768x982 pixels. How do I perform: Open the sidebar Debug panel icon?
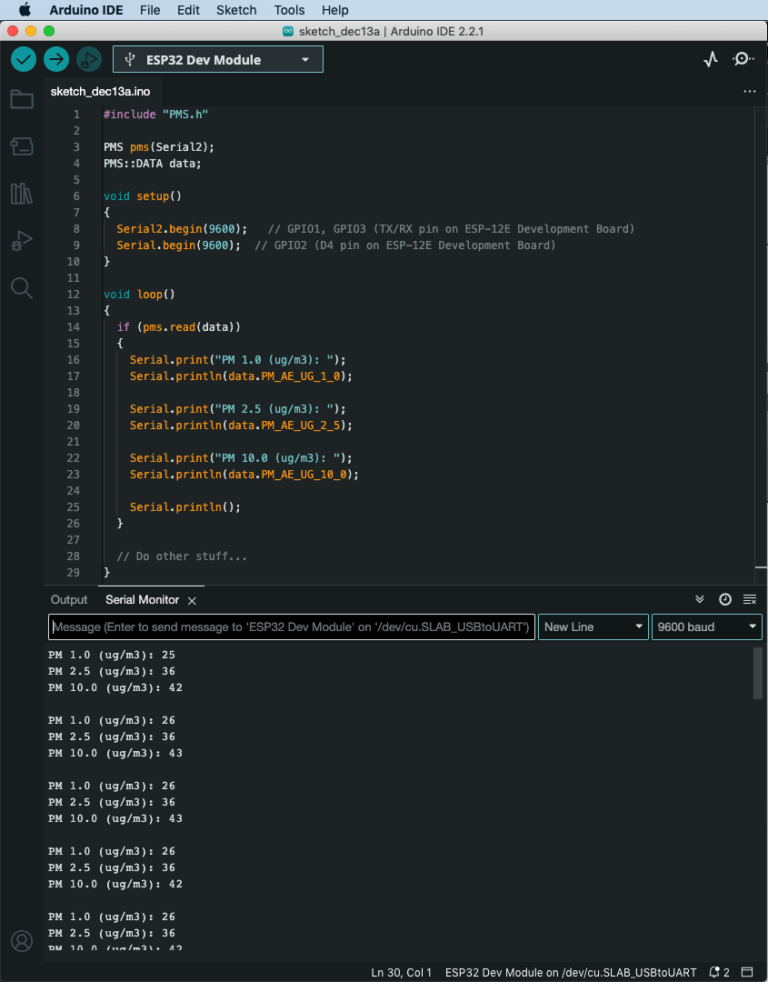tap(21, 241)
